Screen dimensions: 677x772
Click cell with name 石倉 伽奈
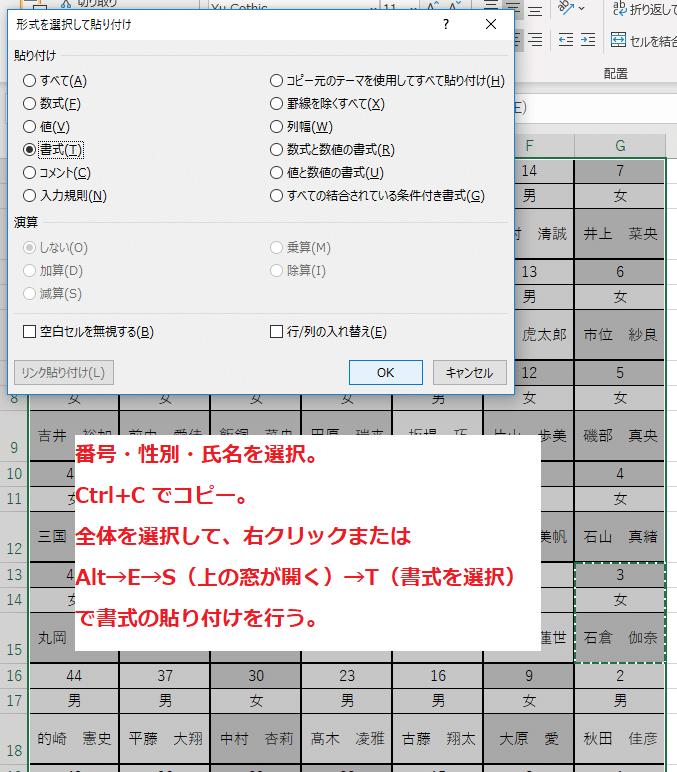coord(620,638)
